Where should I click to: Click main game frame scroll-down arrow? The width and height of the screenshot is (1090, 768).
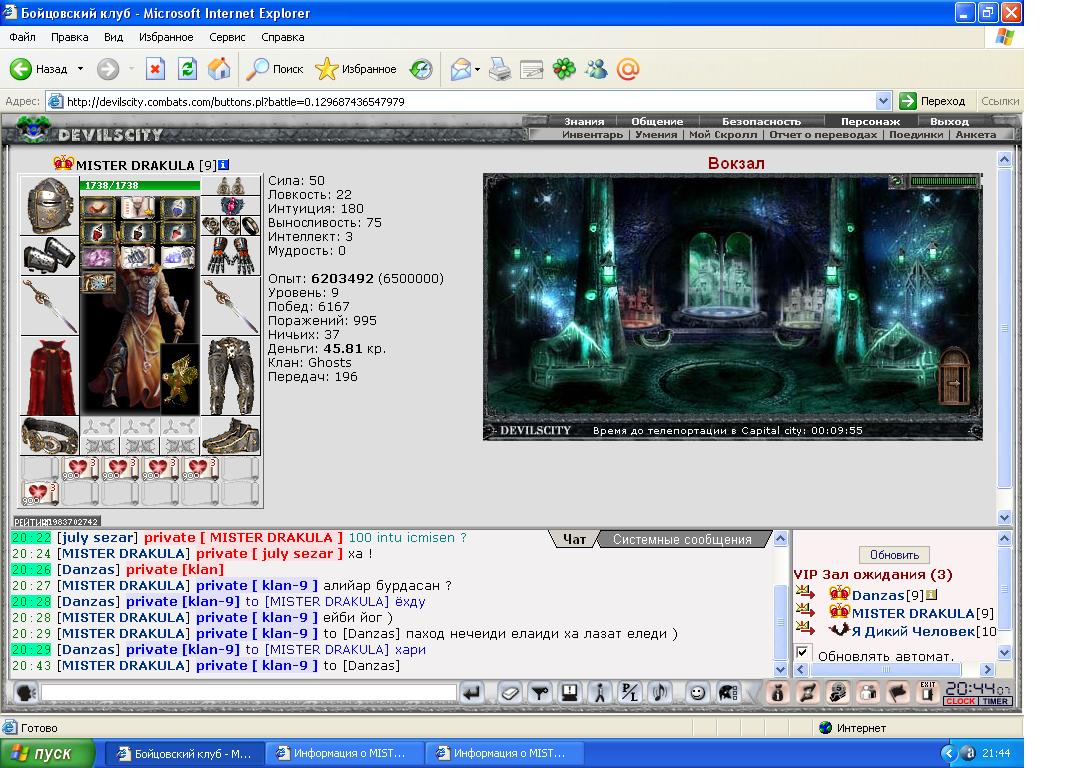[x=1004, y=516]
